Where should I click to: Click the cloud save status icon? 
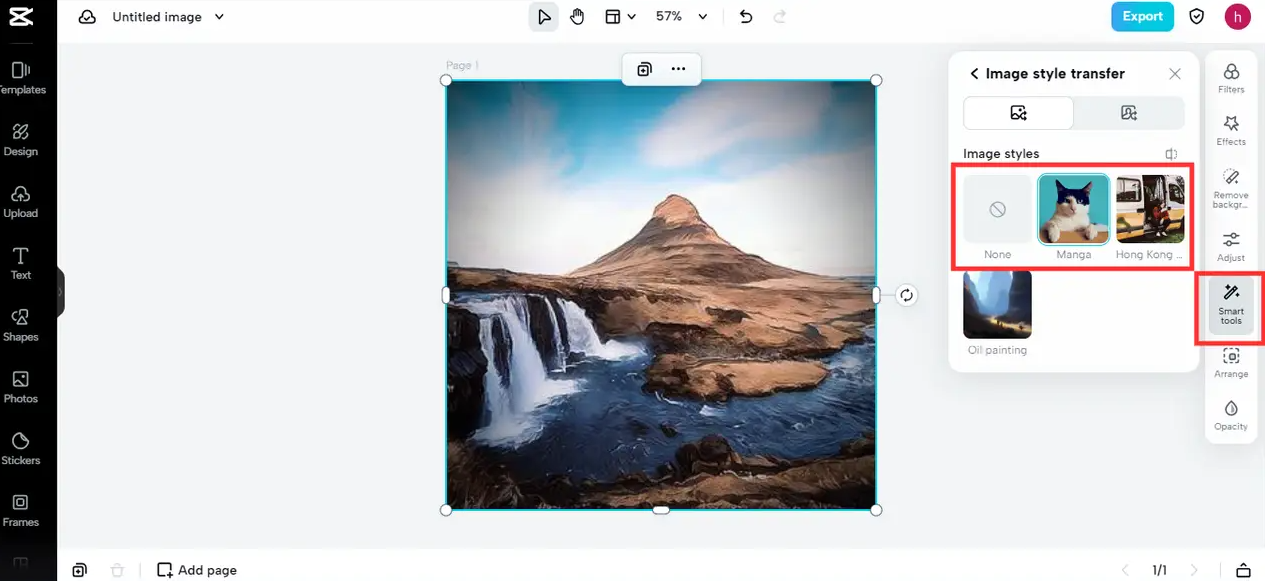click(x=87, y=17)
